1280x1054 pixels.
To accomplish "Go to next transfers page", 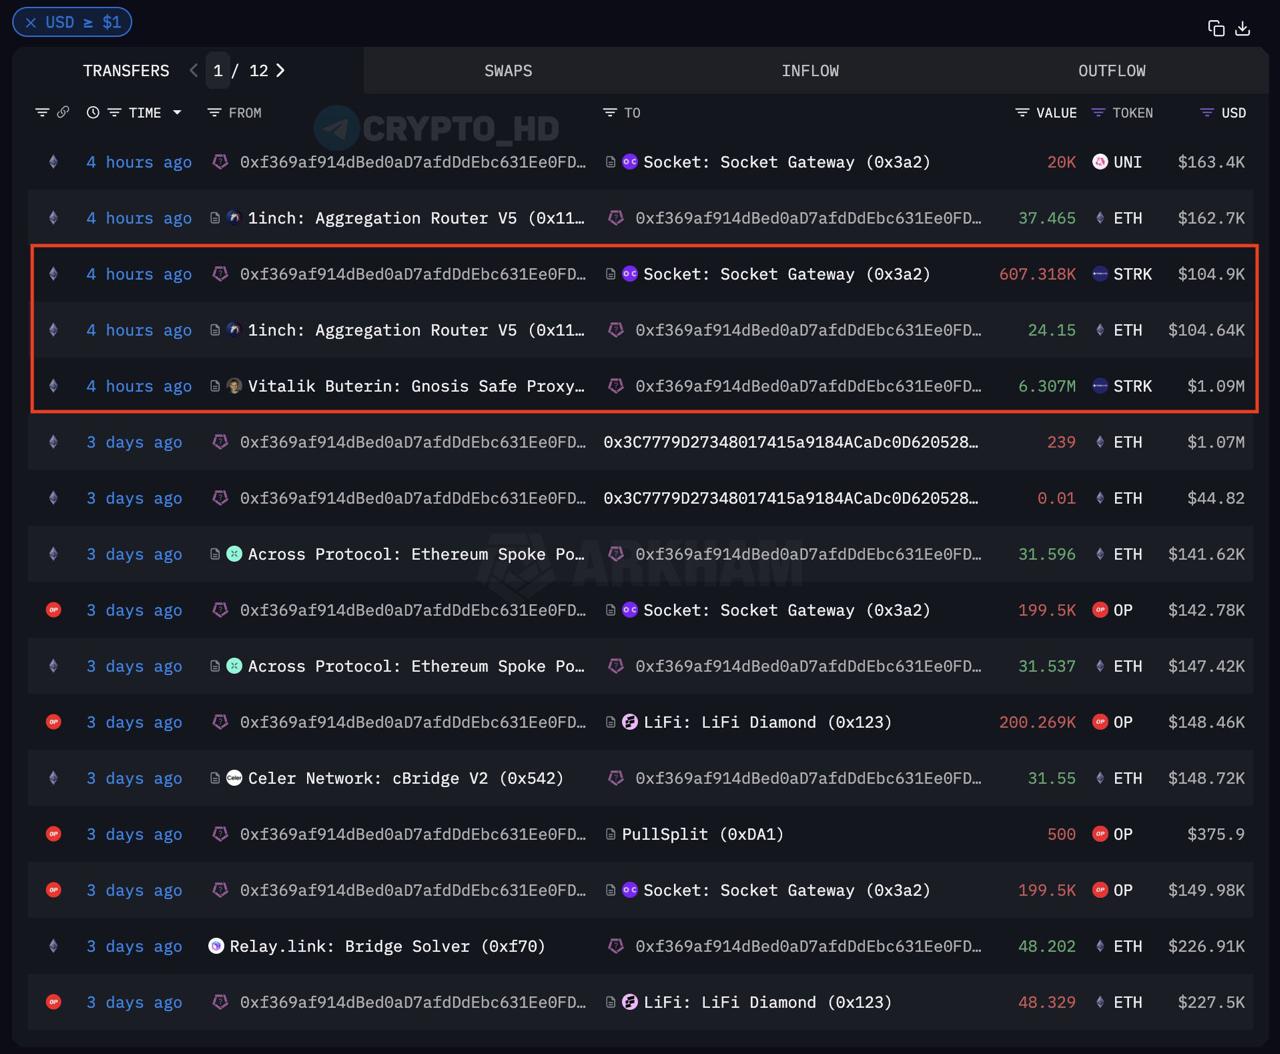I will point(281,70).
